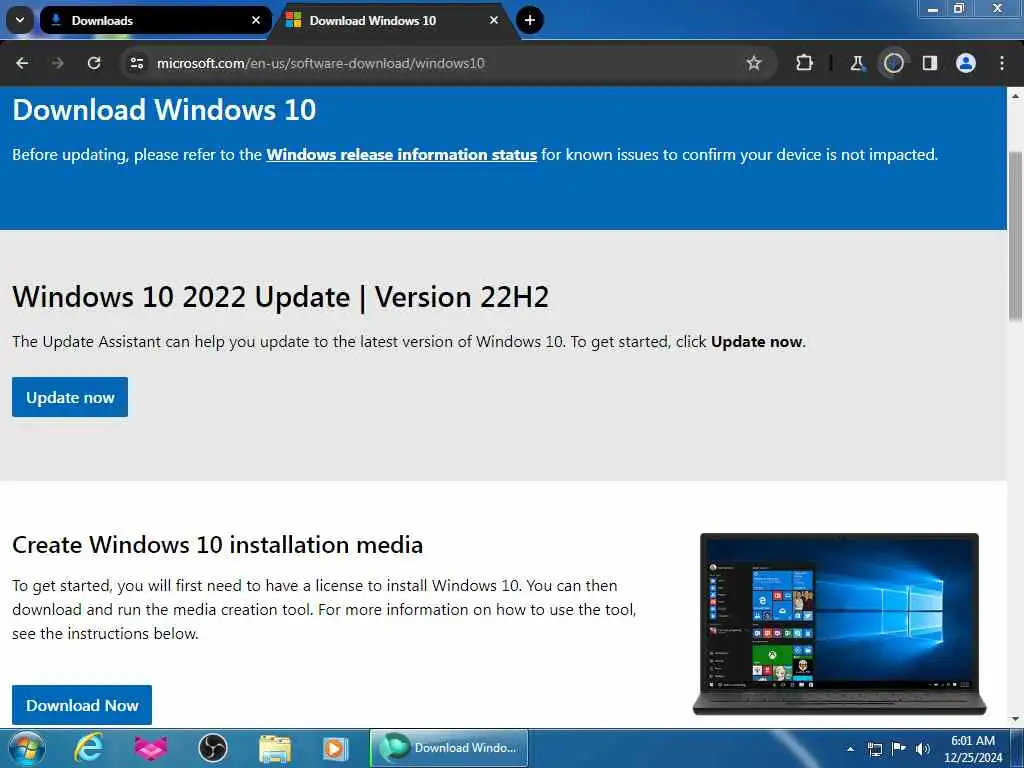Click the Download Windows 10 heading

(x=164, y=110)
